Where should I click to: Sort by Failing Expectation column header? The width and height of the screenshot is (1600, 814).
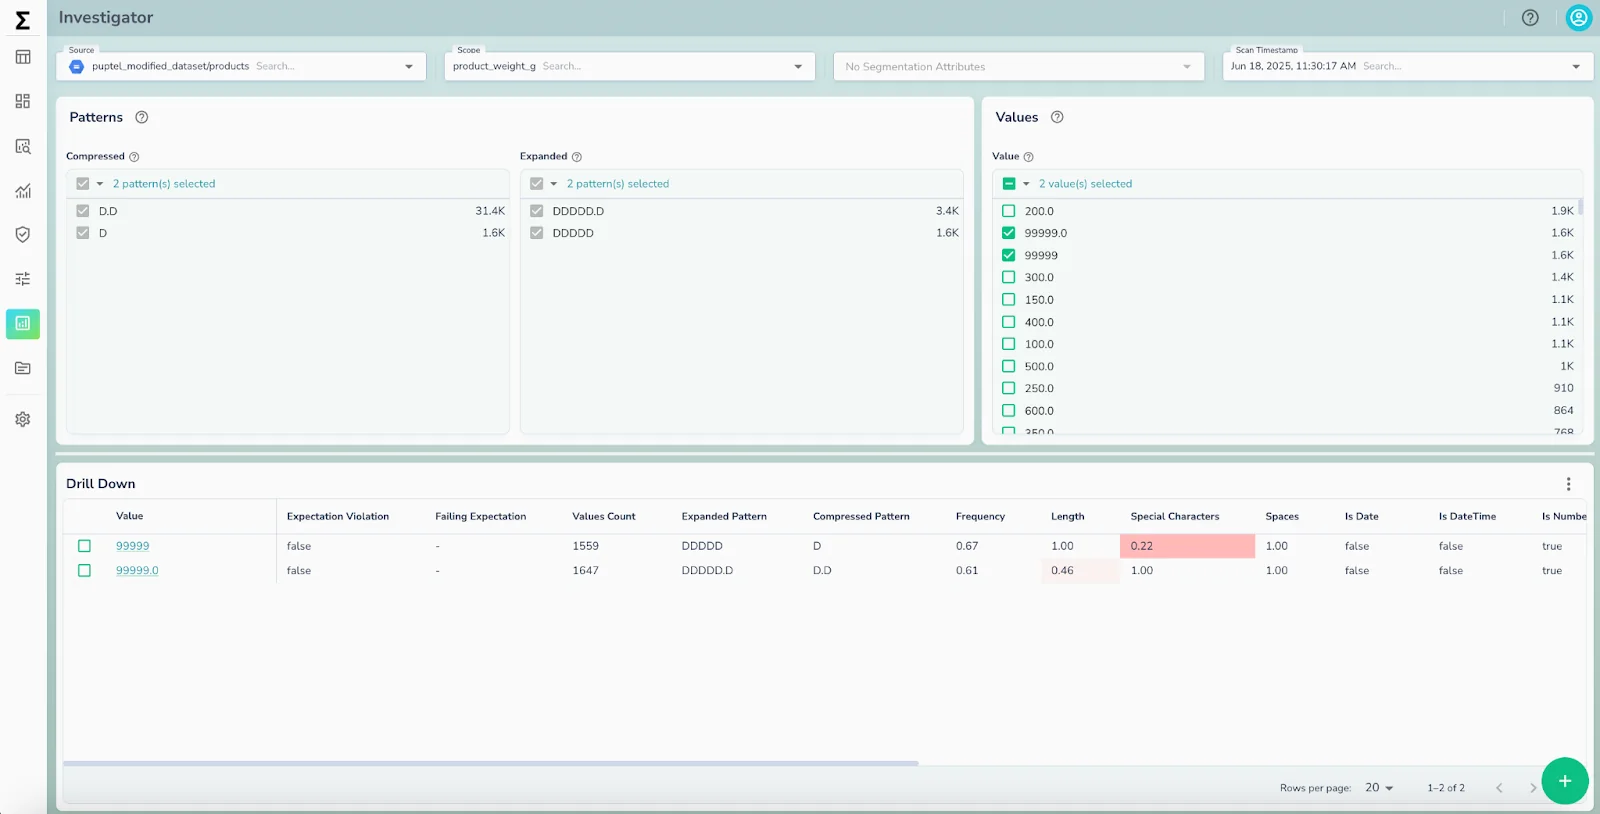pyautogui.click(x=480, y=516)
